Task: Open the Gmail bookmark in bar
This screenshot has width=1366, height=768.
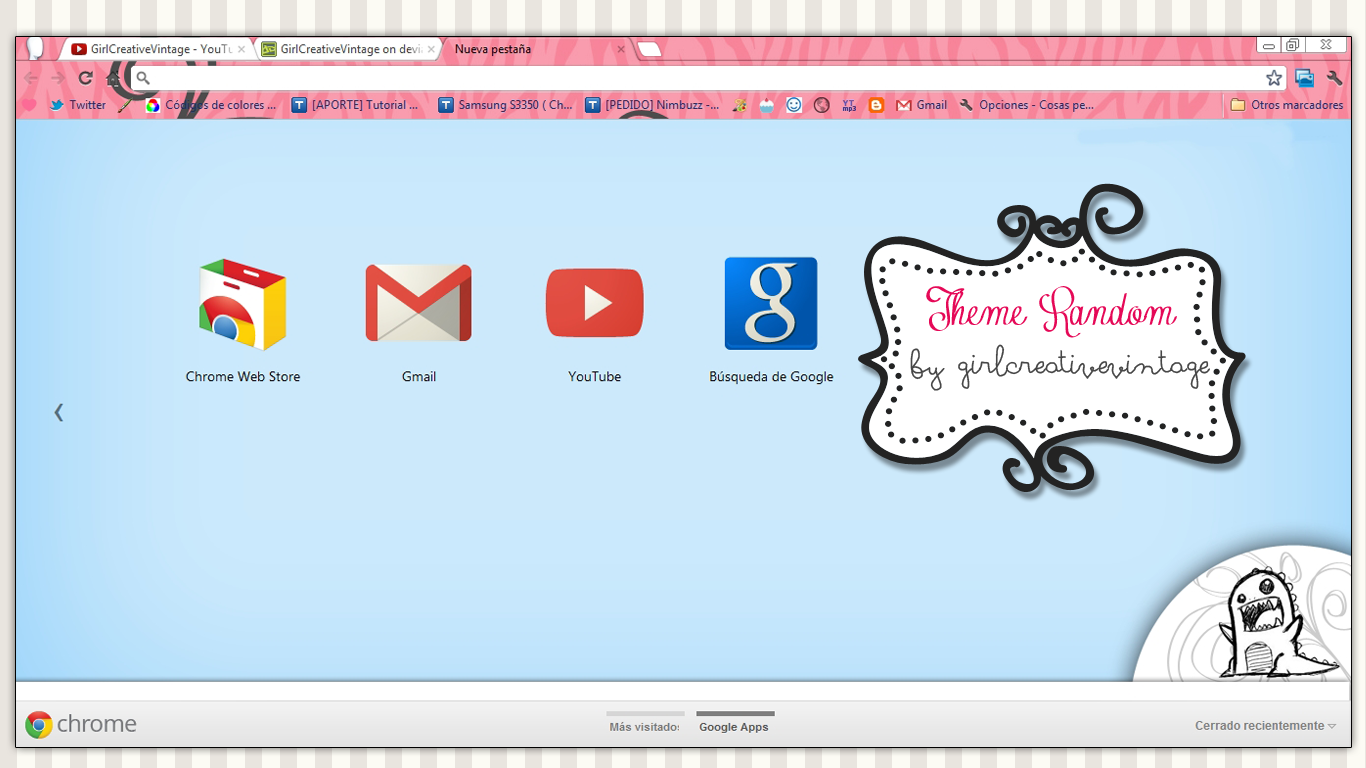Action: (921, 105)
